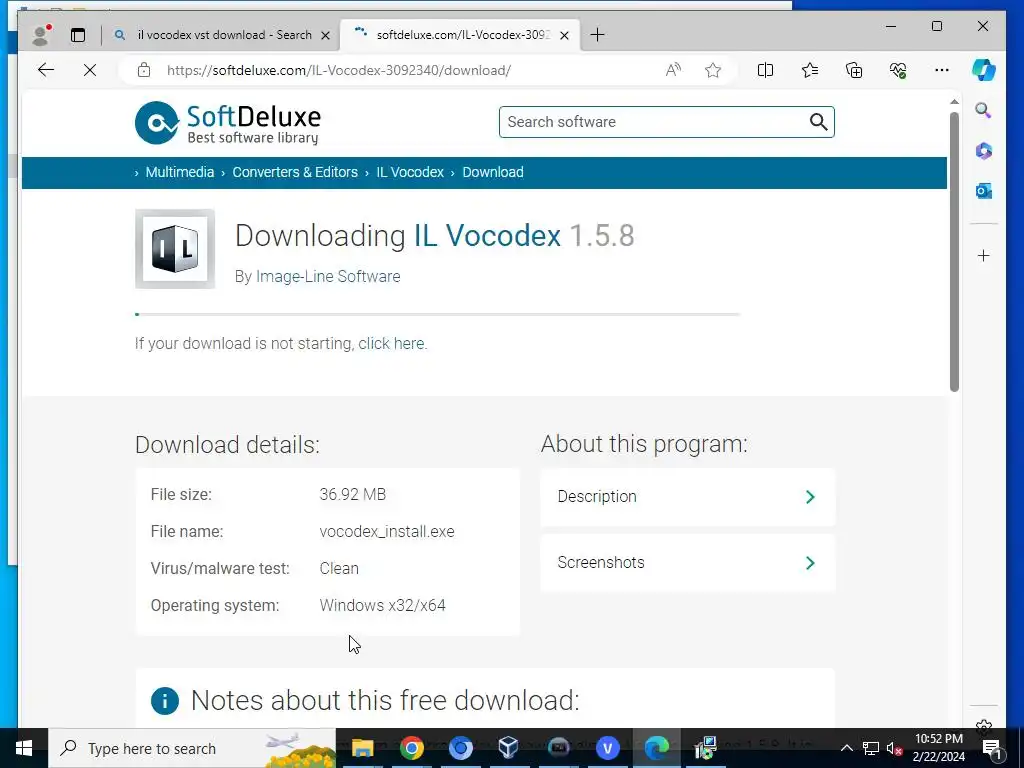The height and width of the screenshot is (768, 1024).
Task: Open VirtualBox cube icon in taskbar
Action: tap(509, 748)
